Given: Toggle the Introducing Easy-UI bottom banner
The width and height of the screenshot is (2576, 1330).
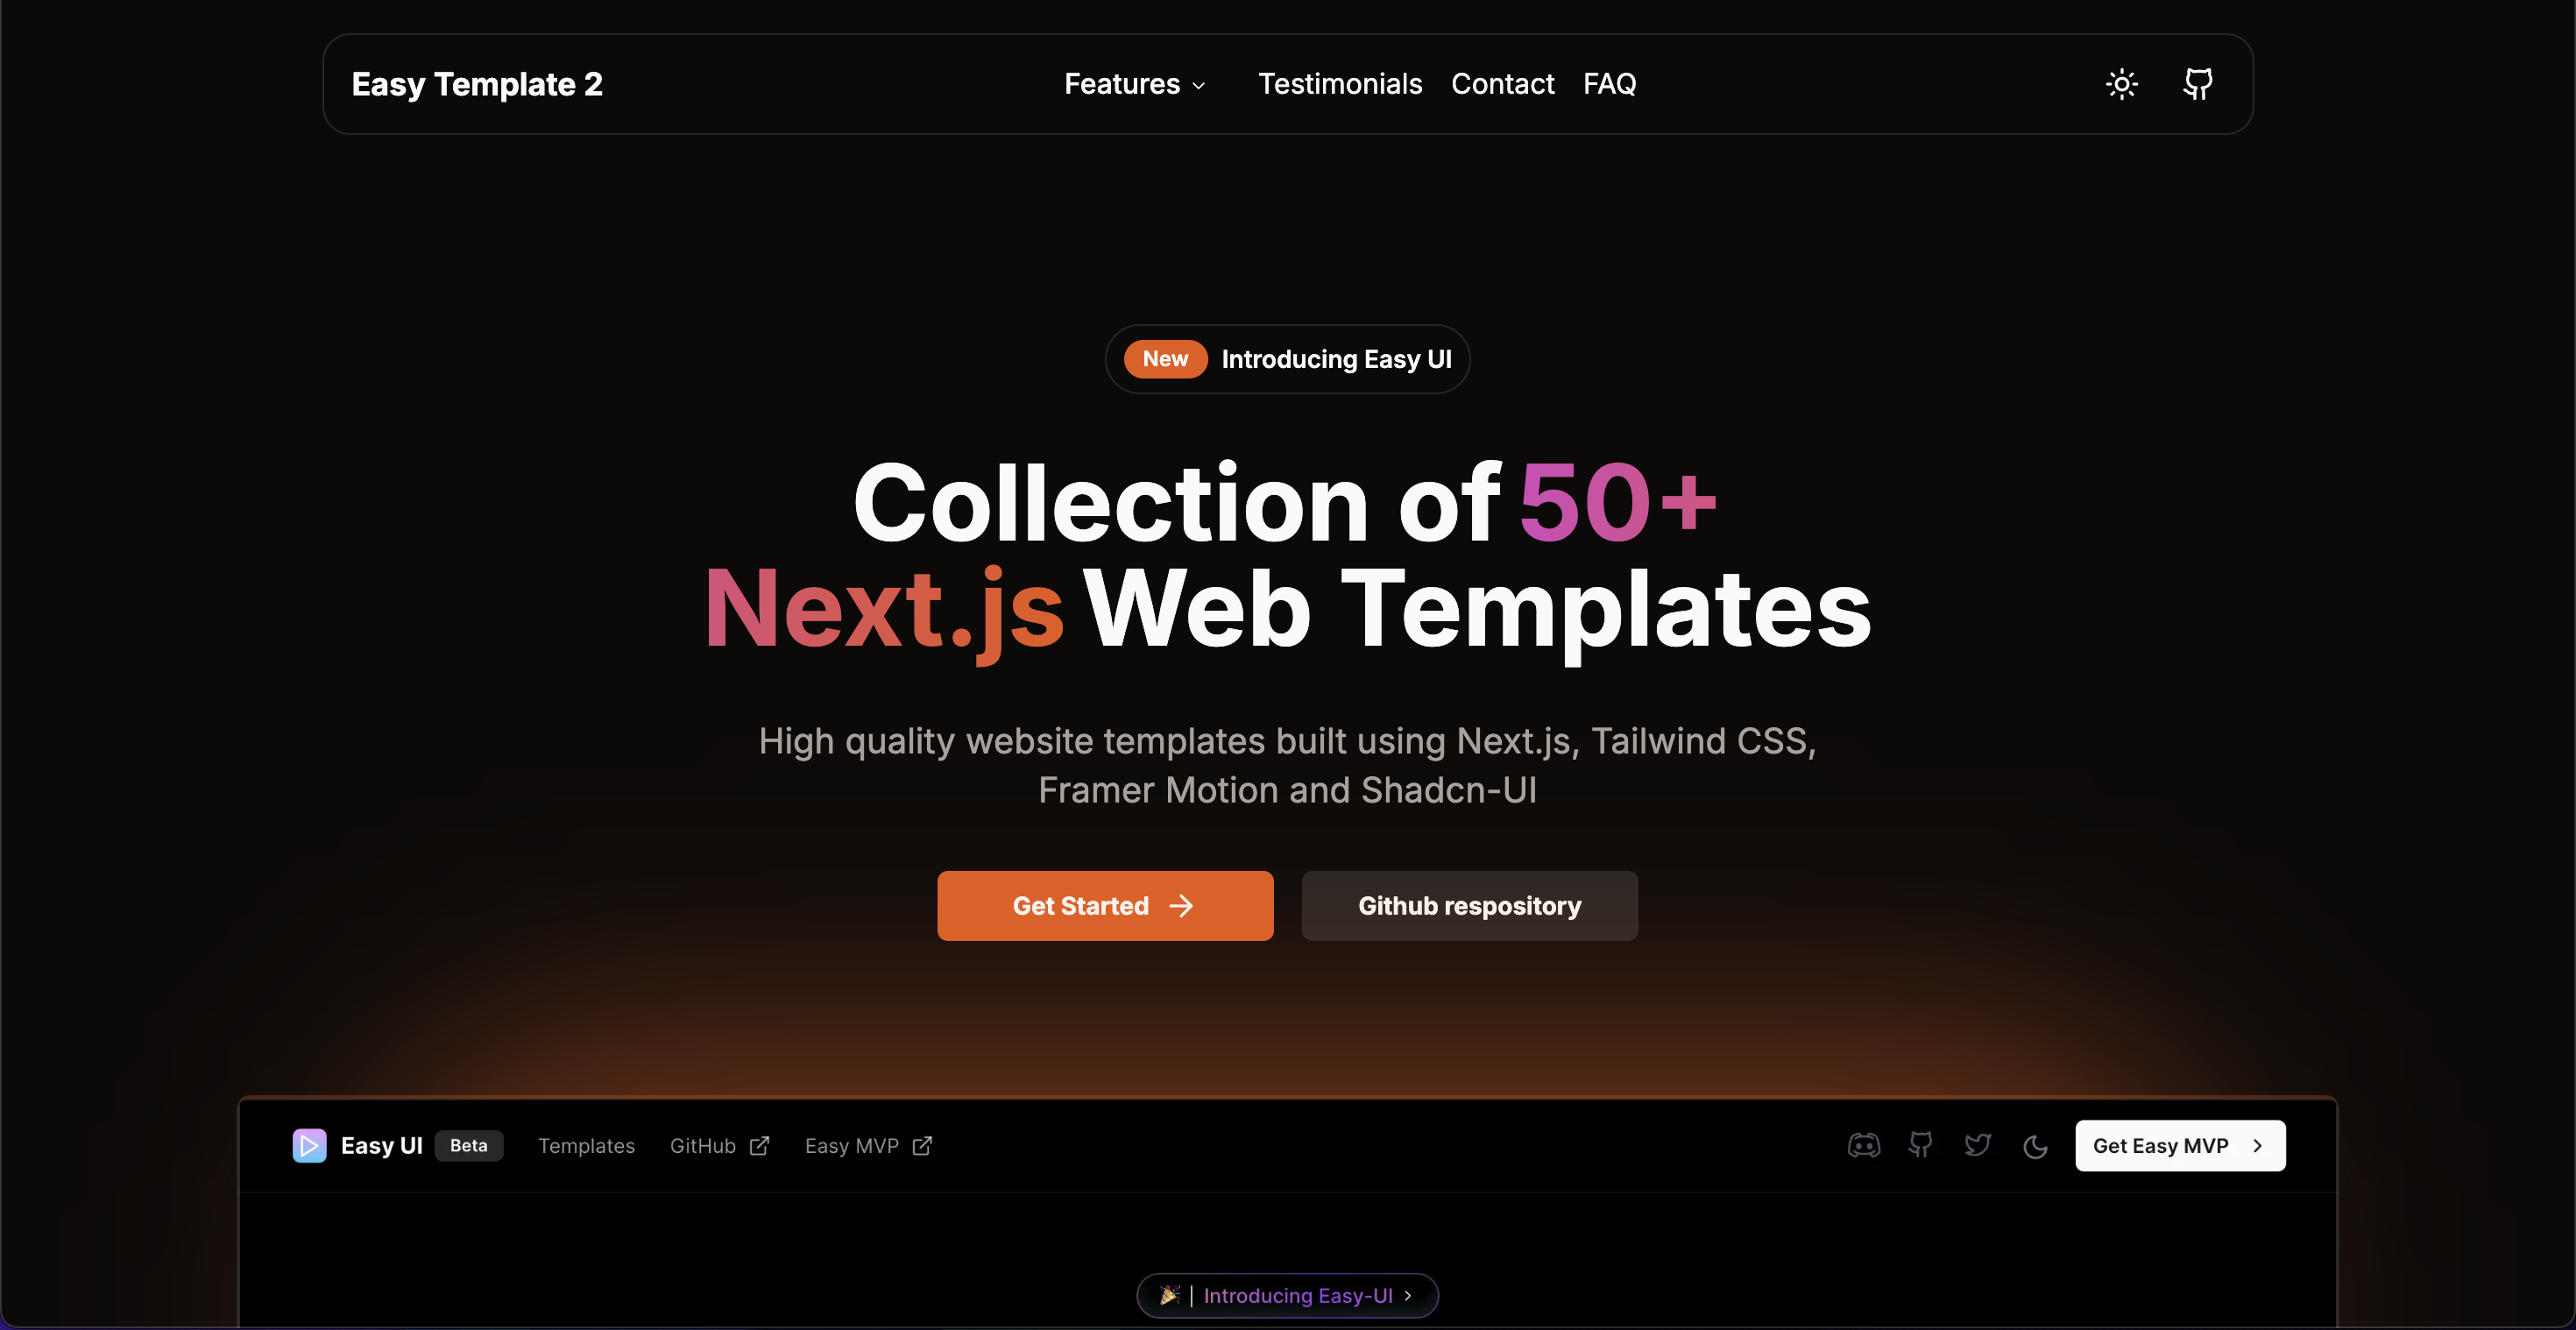Looking at the screenshot, I should click(1289, 1294).
